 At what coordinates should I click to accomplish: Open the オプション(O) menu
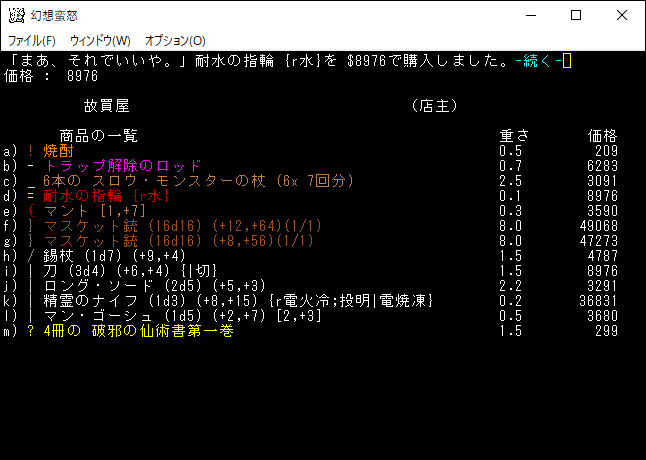pos(175,41)
